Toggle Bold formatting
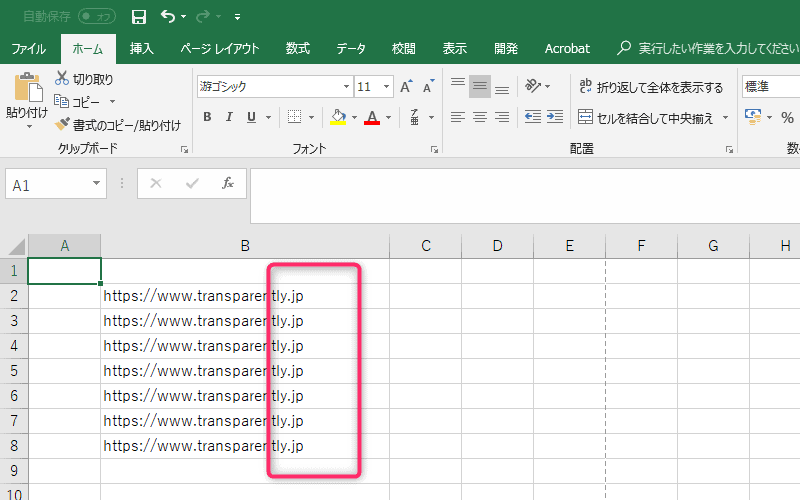Screen dimensions: 800x500 (207, 117)
